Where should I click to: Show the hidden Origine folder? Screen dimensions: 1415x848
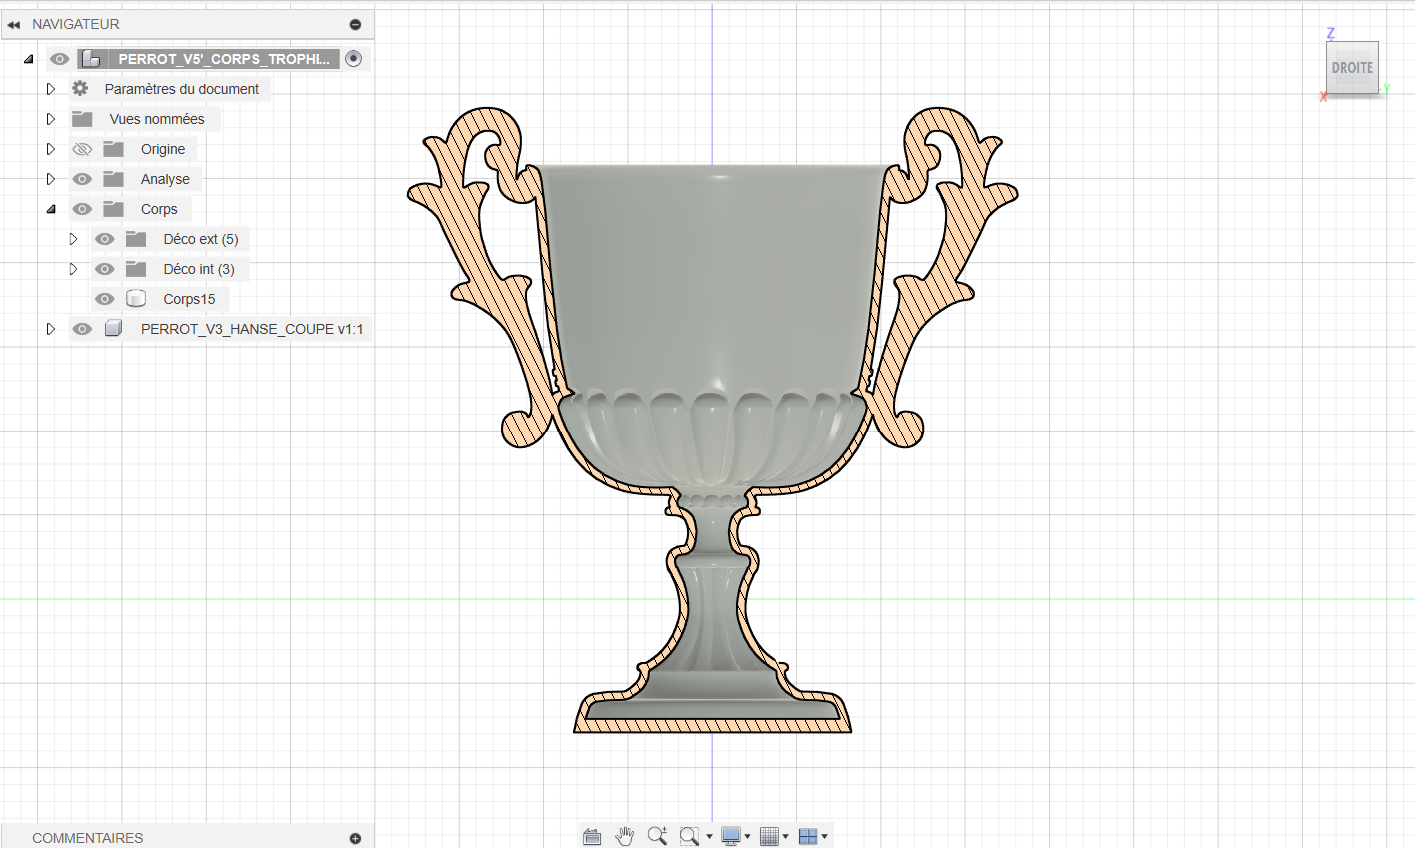click(82, 149)
